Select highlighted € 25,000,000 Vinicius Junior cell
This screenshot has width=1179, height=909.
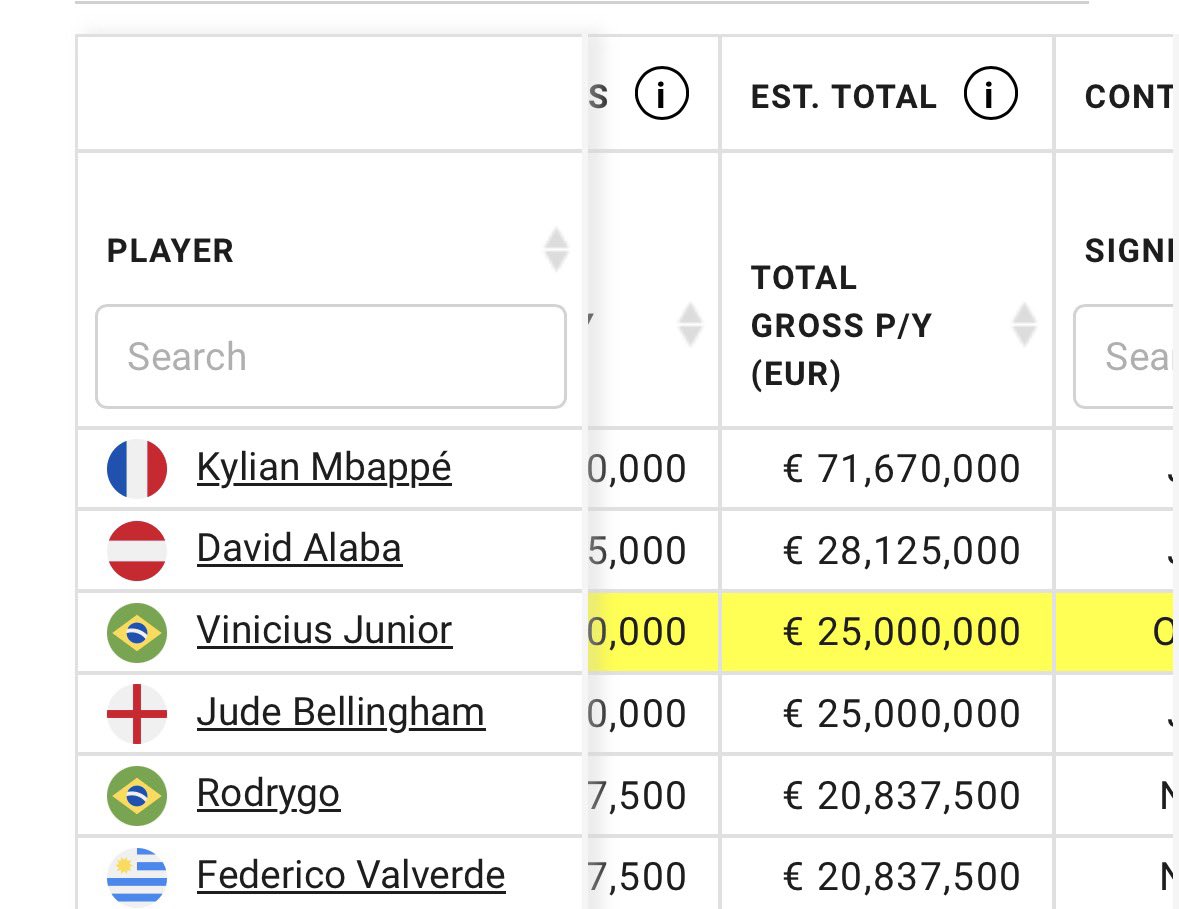[887, 632]
